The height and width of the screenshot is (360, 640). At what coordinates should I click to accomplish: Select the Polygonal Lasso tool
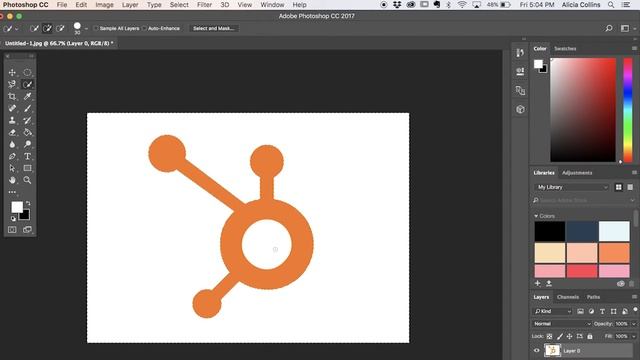click(x=12, y=84)
